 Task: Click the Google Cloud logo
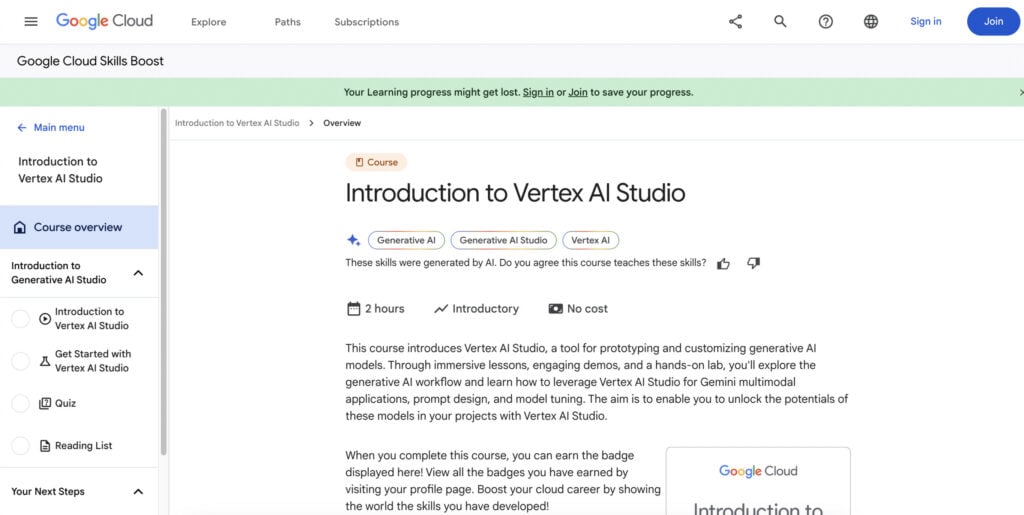(104, 21)
